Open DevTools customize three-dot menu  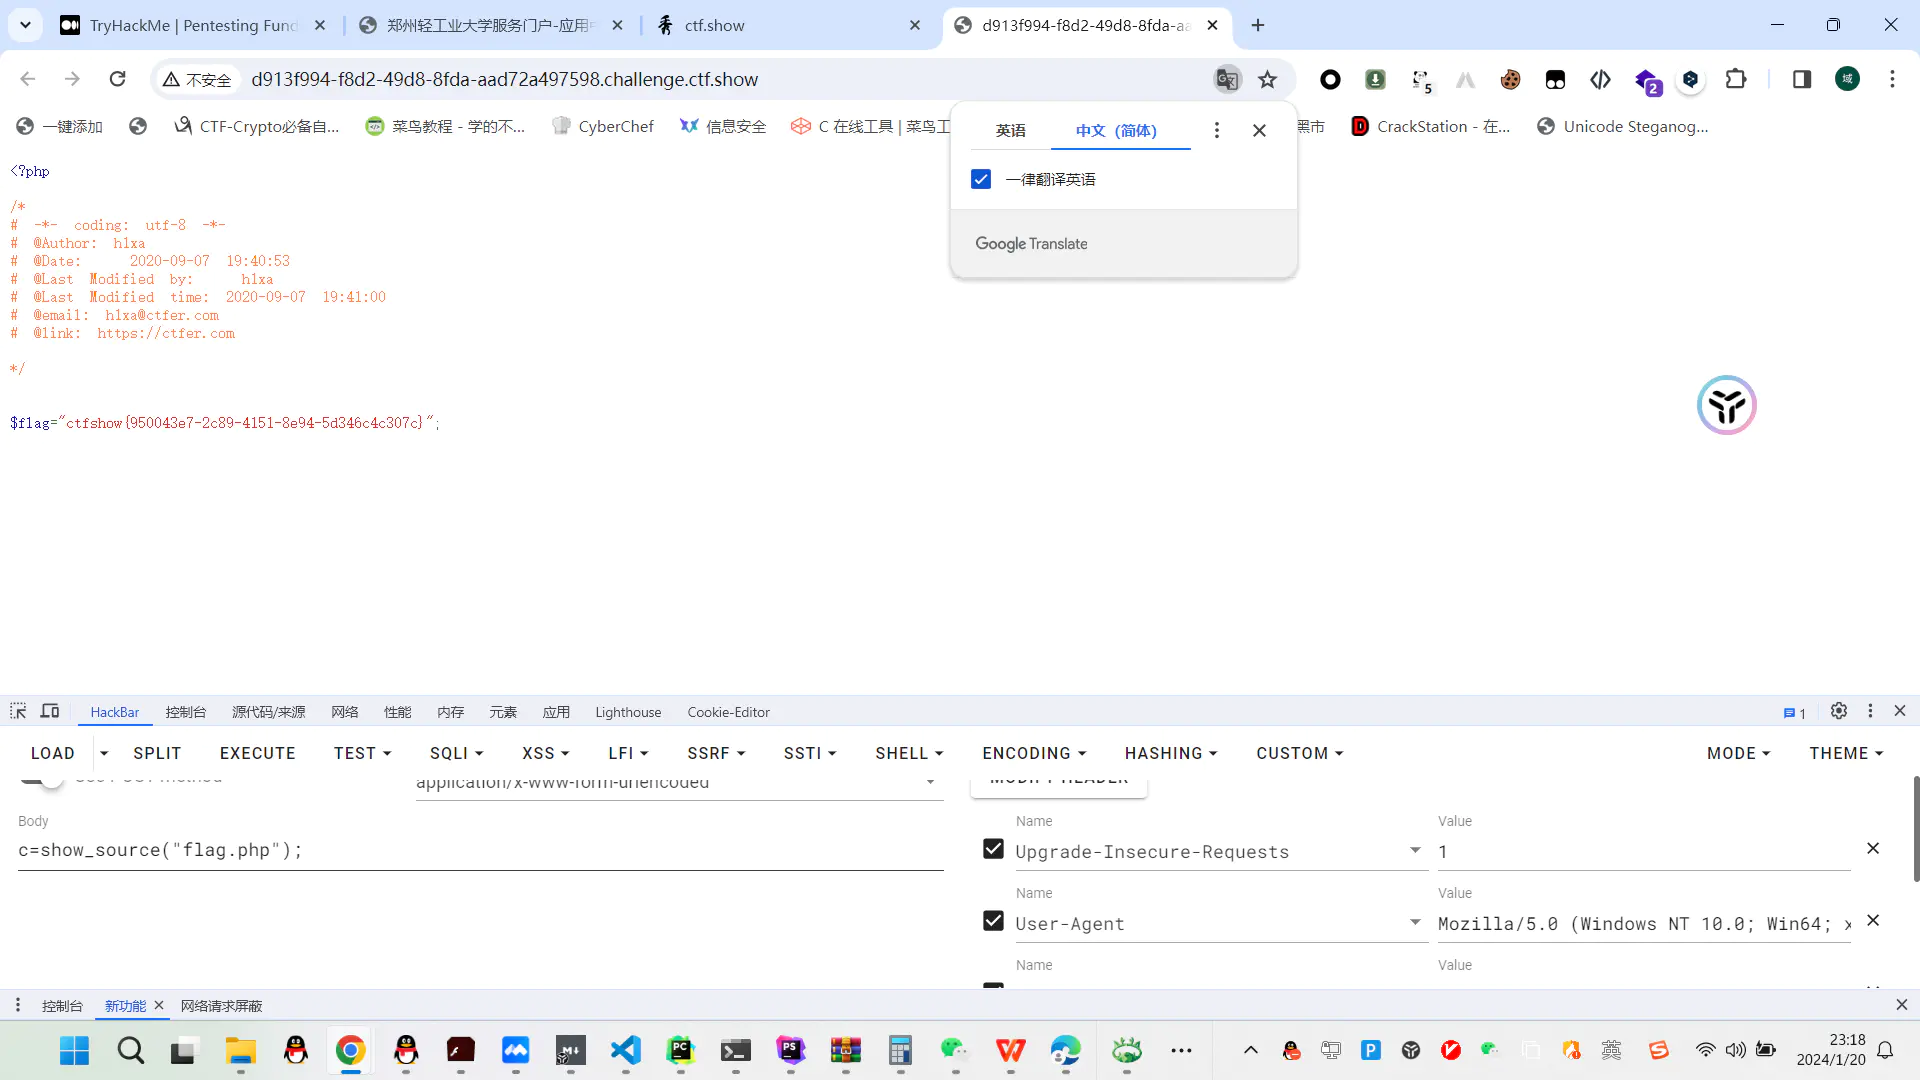tap(1870, 711)
